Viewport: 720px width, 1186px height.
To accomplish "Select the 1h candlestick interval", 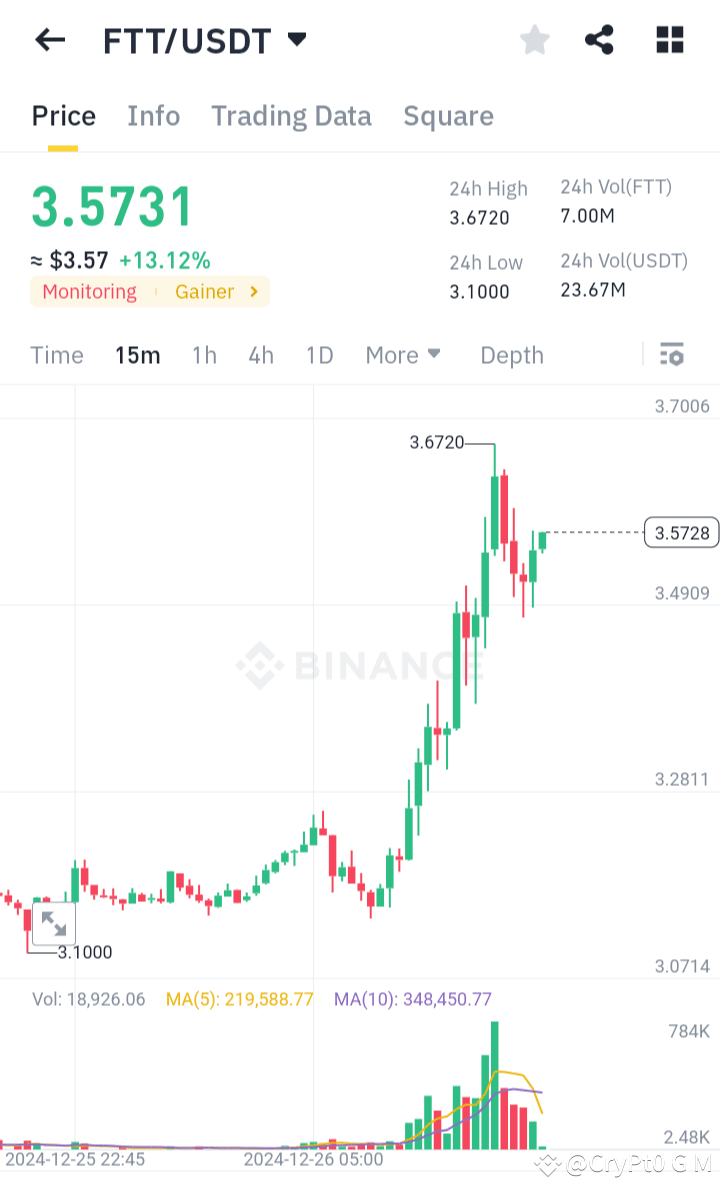I will pyautogui.click(x=204, y=355).
